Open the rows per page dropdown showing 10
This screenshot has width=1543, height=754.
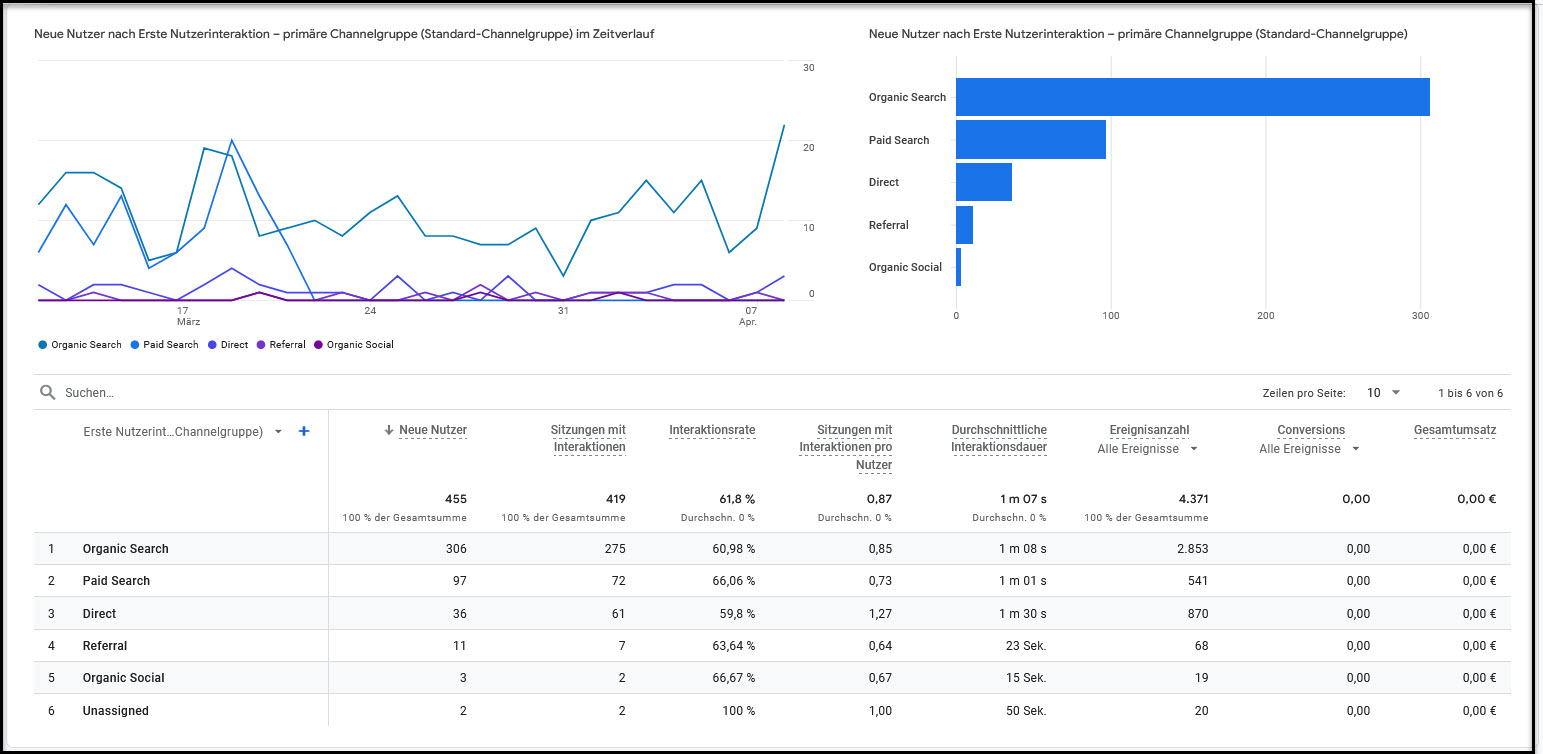[x=1384, y=393]
